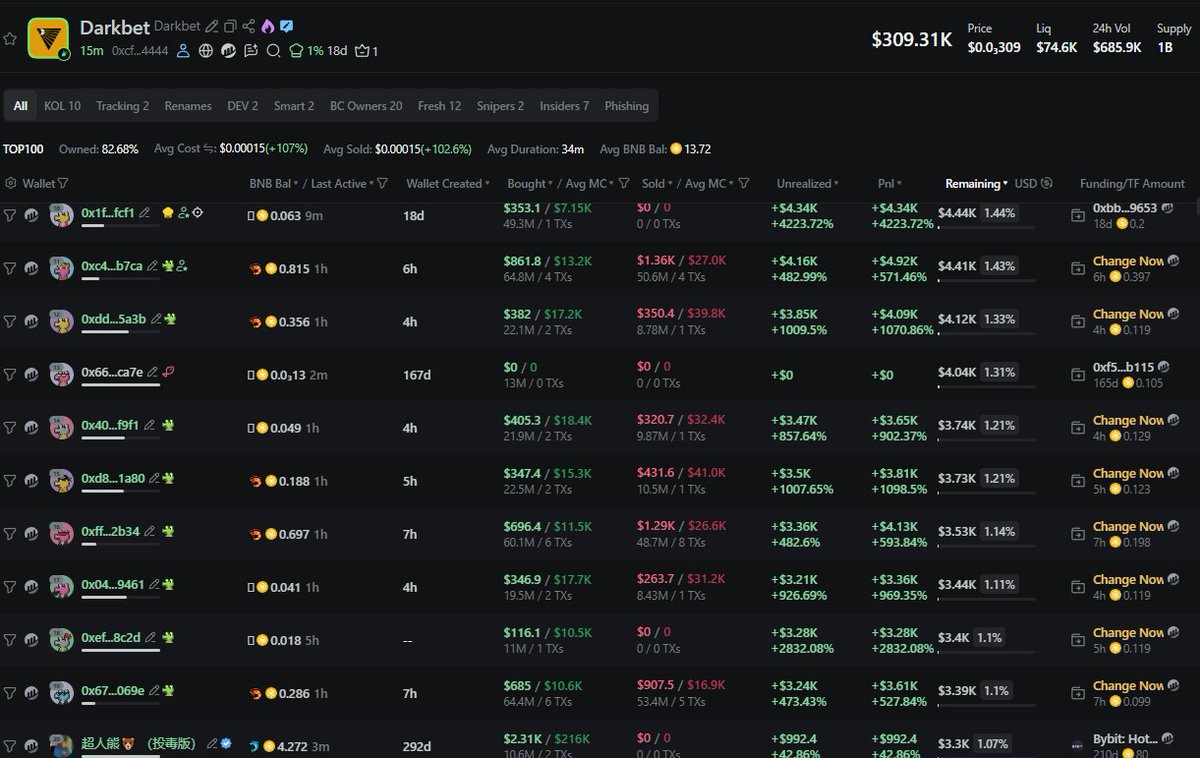This screenshot has height=758, width=1200.
Task: Toggle the Wallet column filter funnel
Action: (63, 184)
